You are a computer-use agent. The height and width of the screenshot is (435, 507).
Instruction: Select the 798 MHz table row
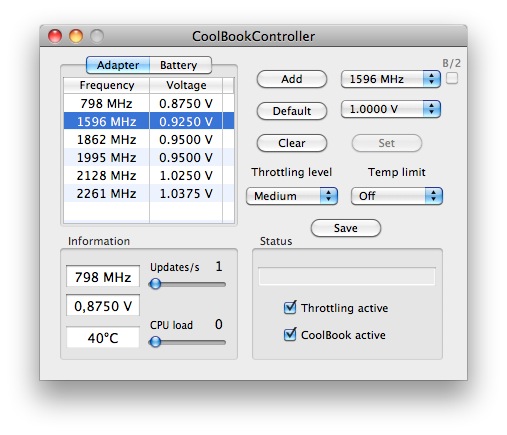click(149, 103)
